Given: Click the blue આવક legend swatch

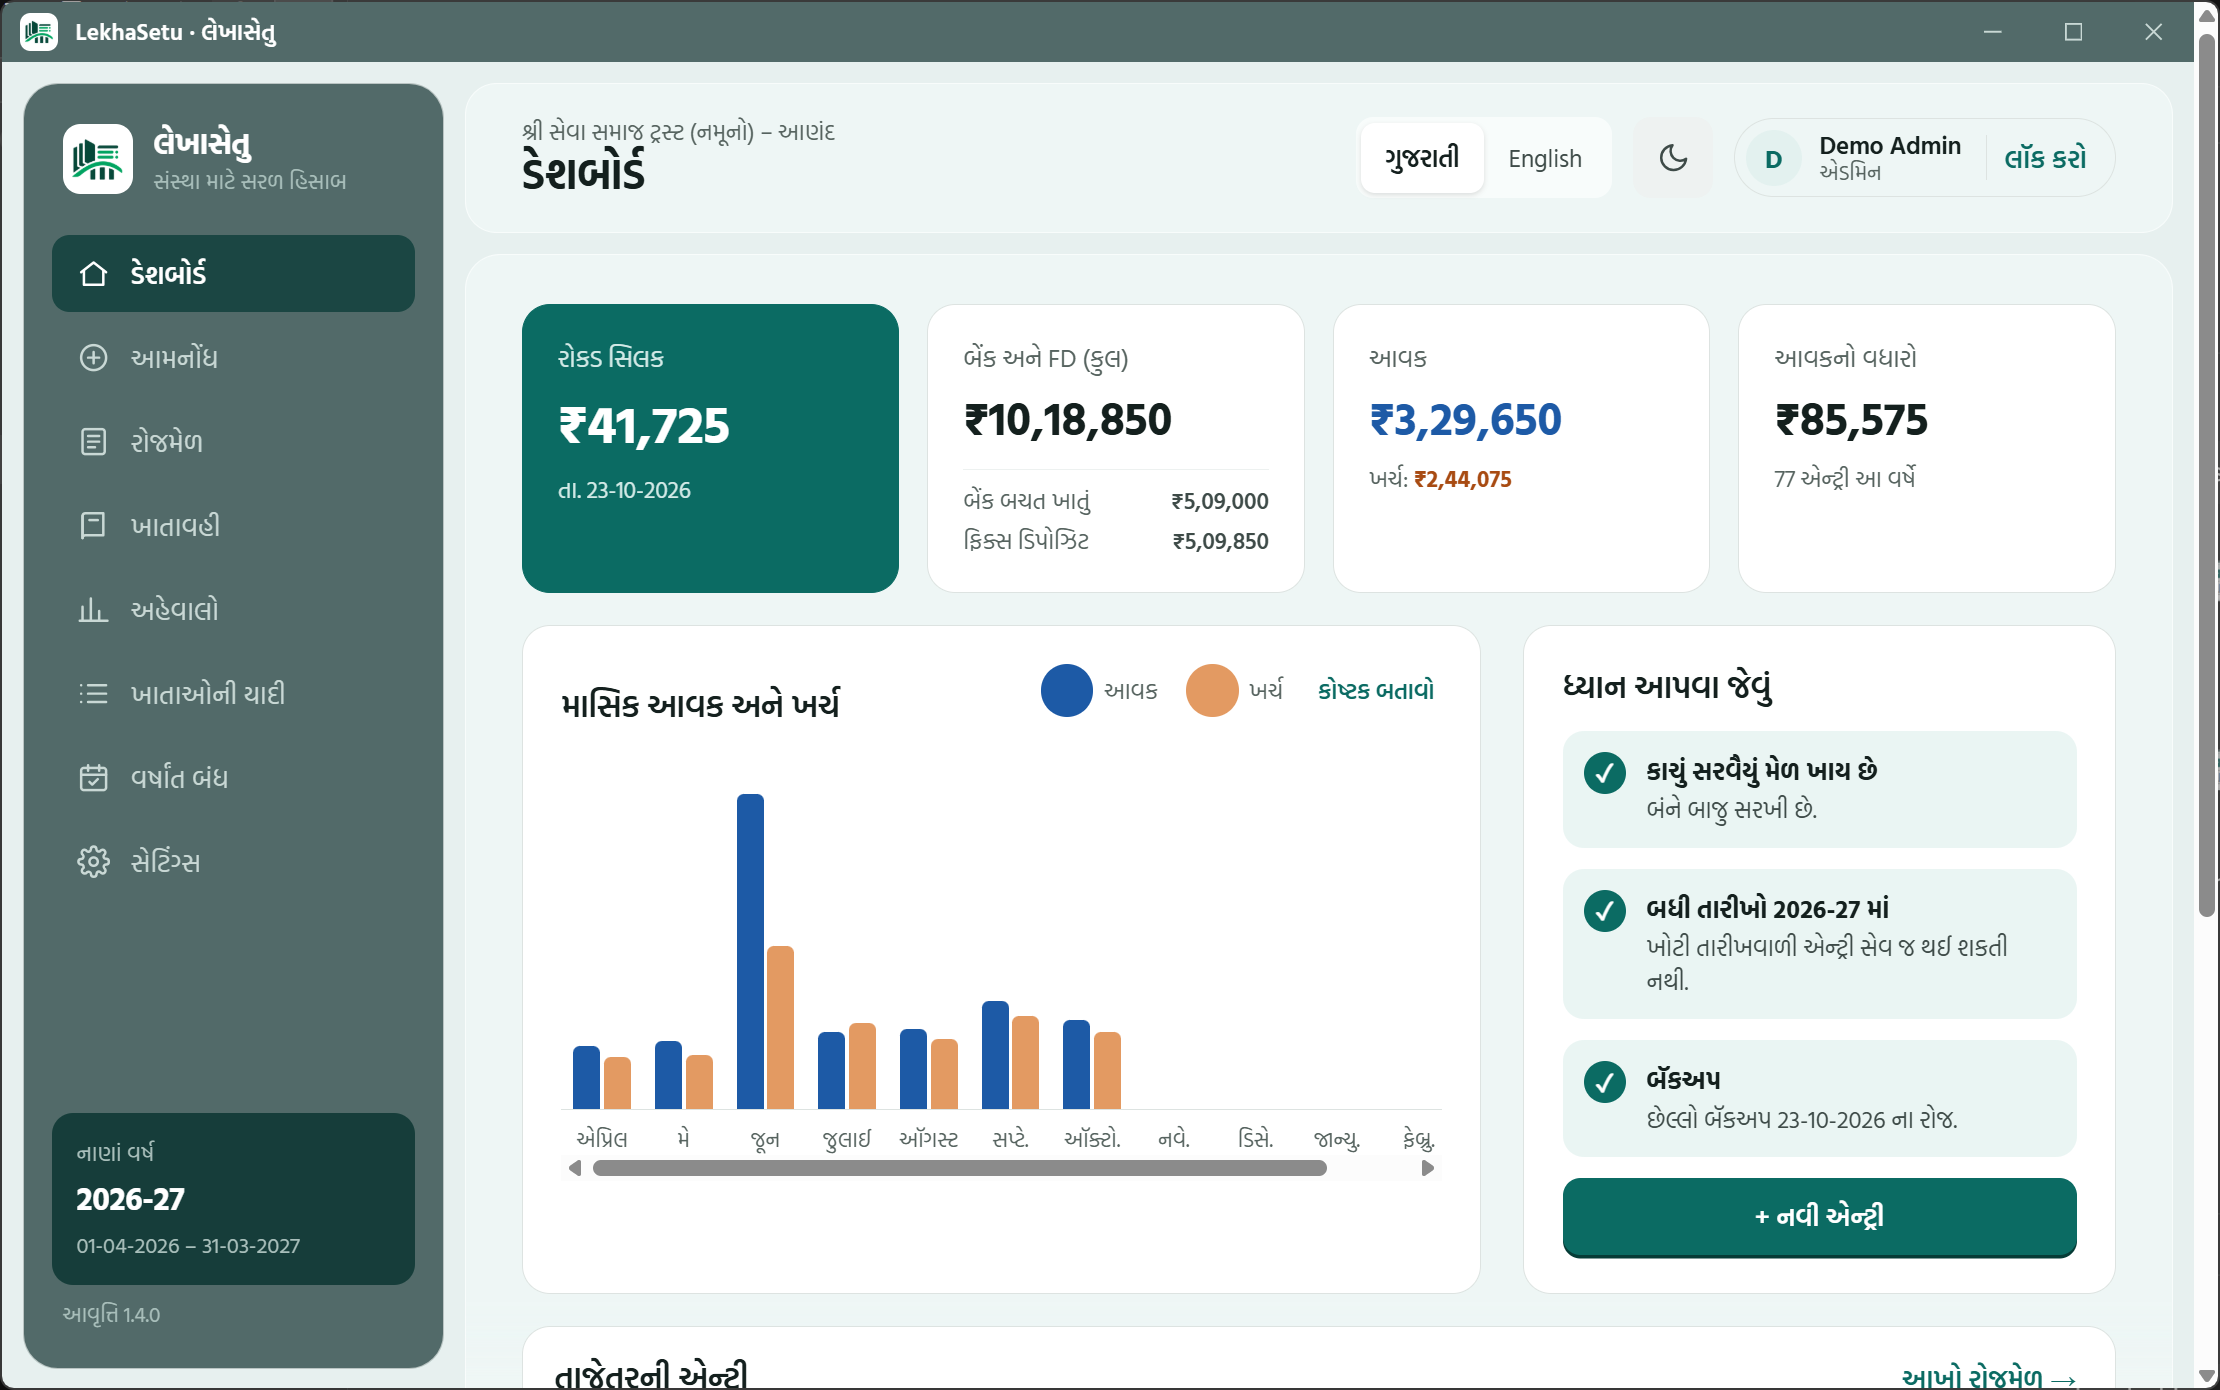Looking at the screenshot, I should pos(1066,691).
